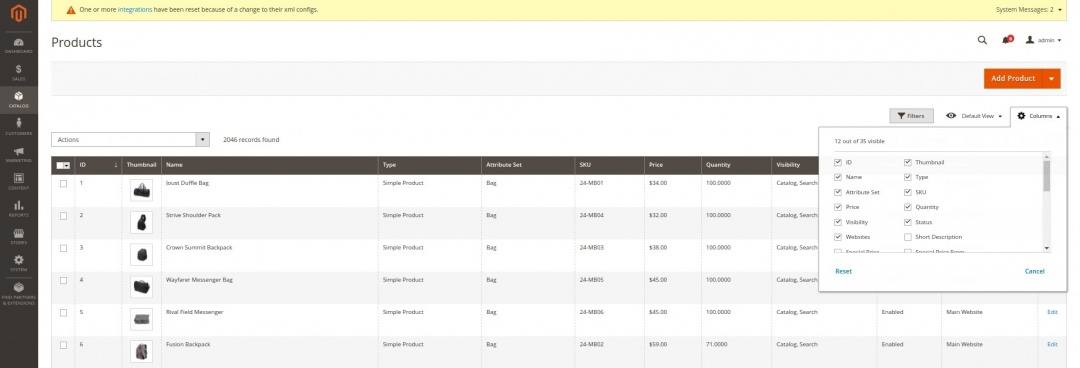Follow the integrations link
The width and height of the screenshot is (1080, 368).
point(135,10)
